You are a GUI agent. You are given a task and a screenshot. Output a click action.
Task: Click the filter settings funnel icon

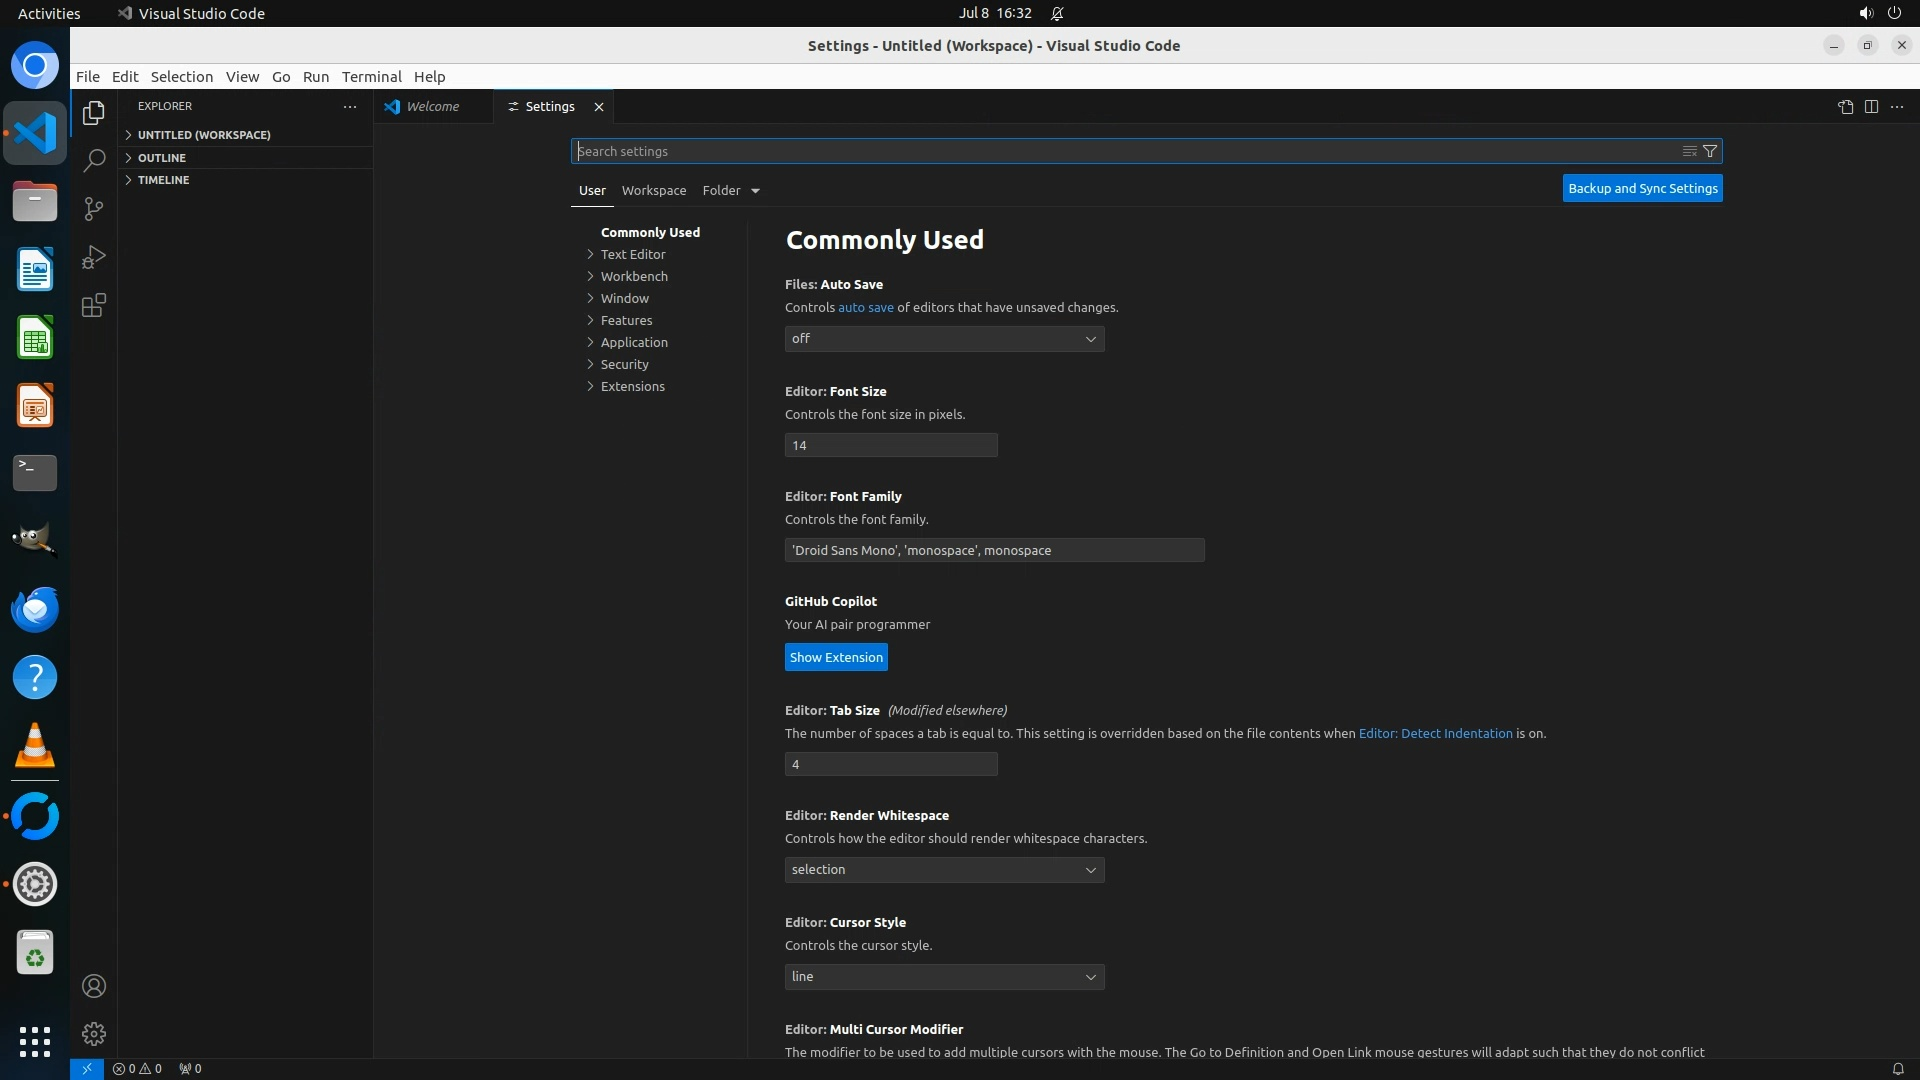click(x=1710, y=151)
